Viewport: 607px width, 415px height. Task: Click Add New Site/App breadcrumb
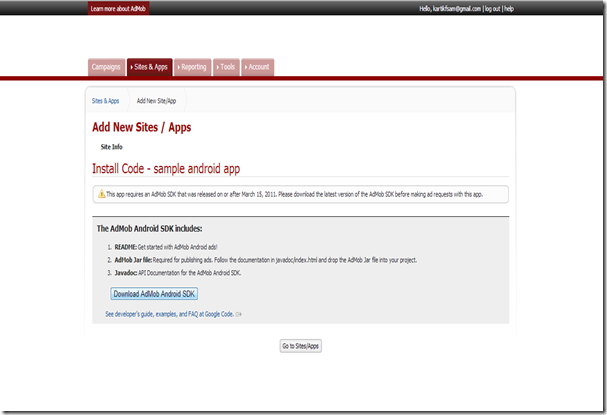(156, 101)
